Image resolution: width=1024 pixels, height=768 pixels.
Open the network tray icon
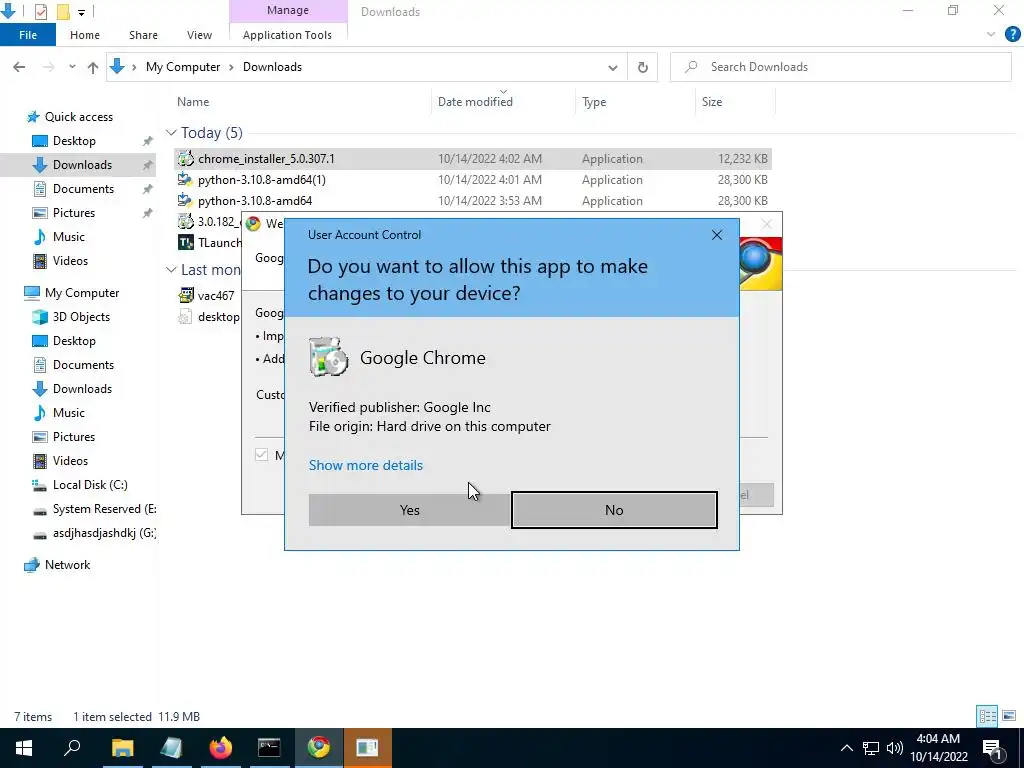pyautogui.click(x=871, y=748)
